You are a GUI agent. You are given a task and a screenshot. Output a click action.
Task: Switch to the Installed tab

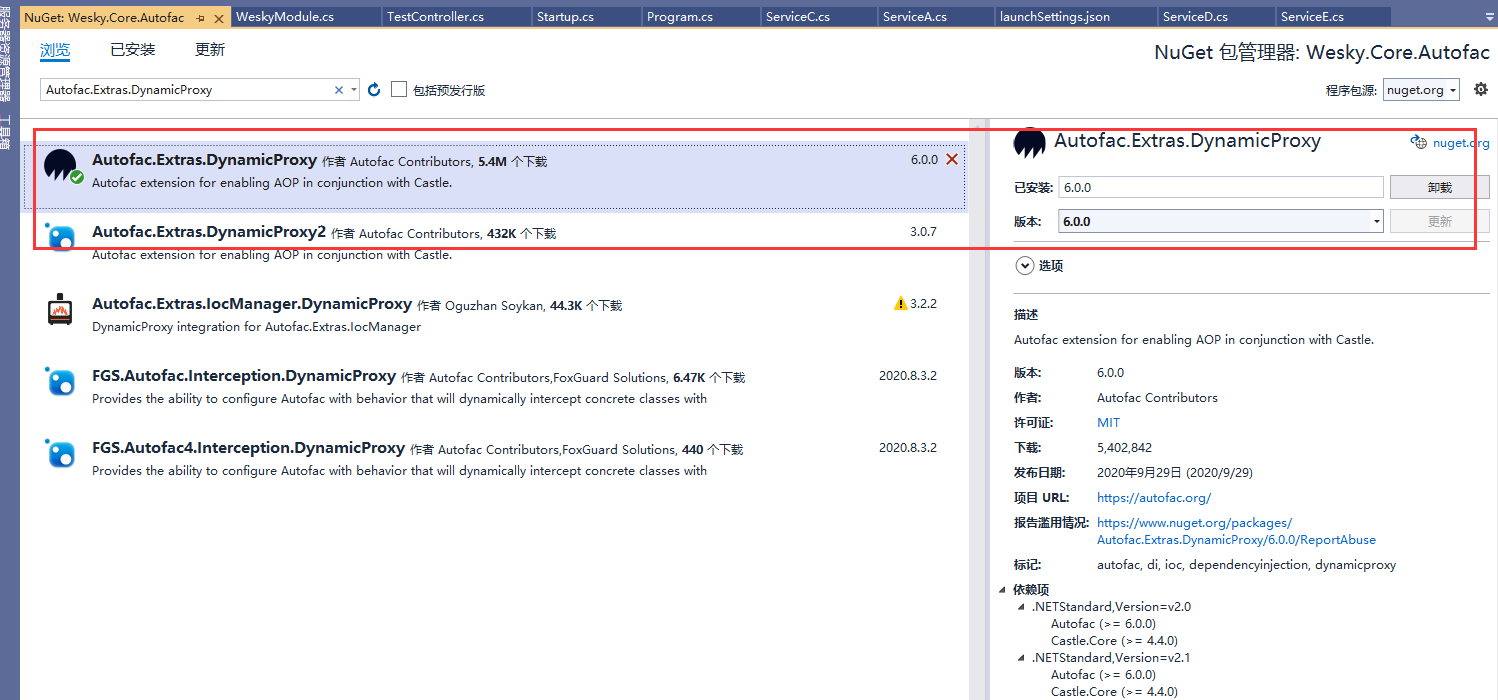click(133, 50)
